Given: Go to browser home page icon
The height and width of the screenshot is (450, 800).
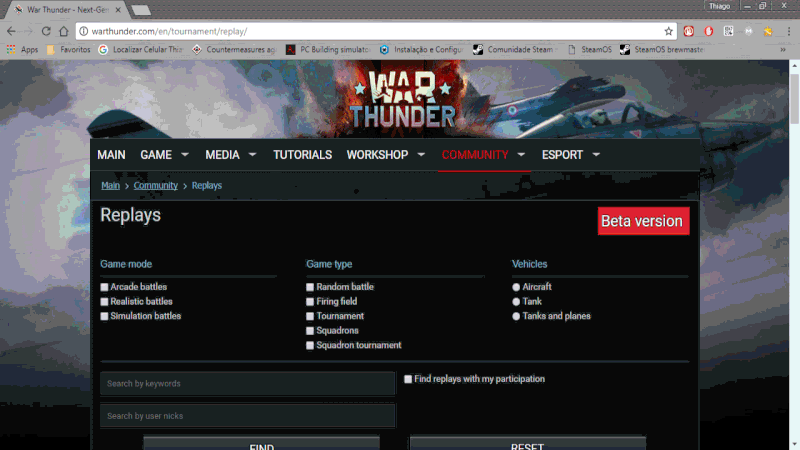Looking at the screenshot, I should tap(63, 31).
